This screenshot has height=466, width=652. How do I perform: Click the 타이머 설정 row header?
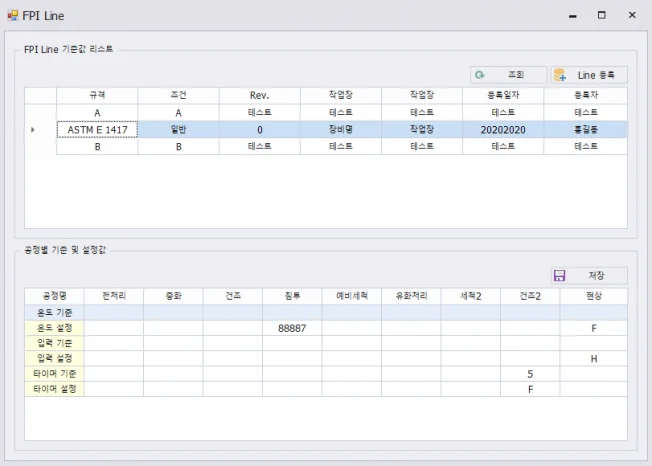coord(54,388)
